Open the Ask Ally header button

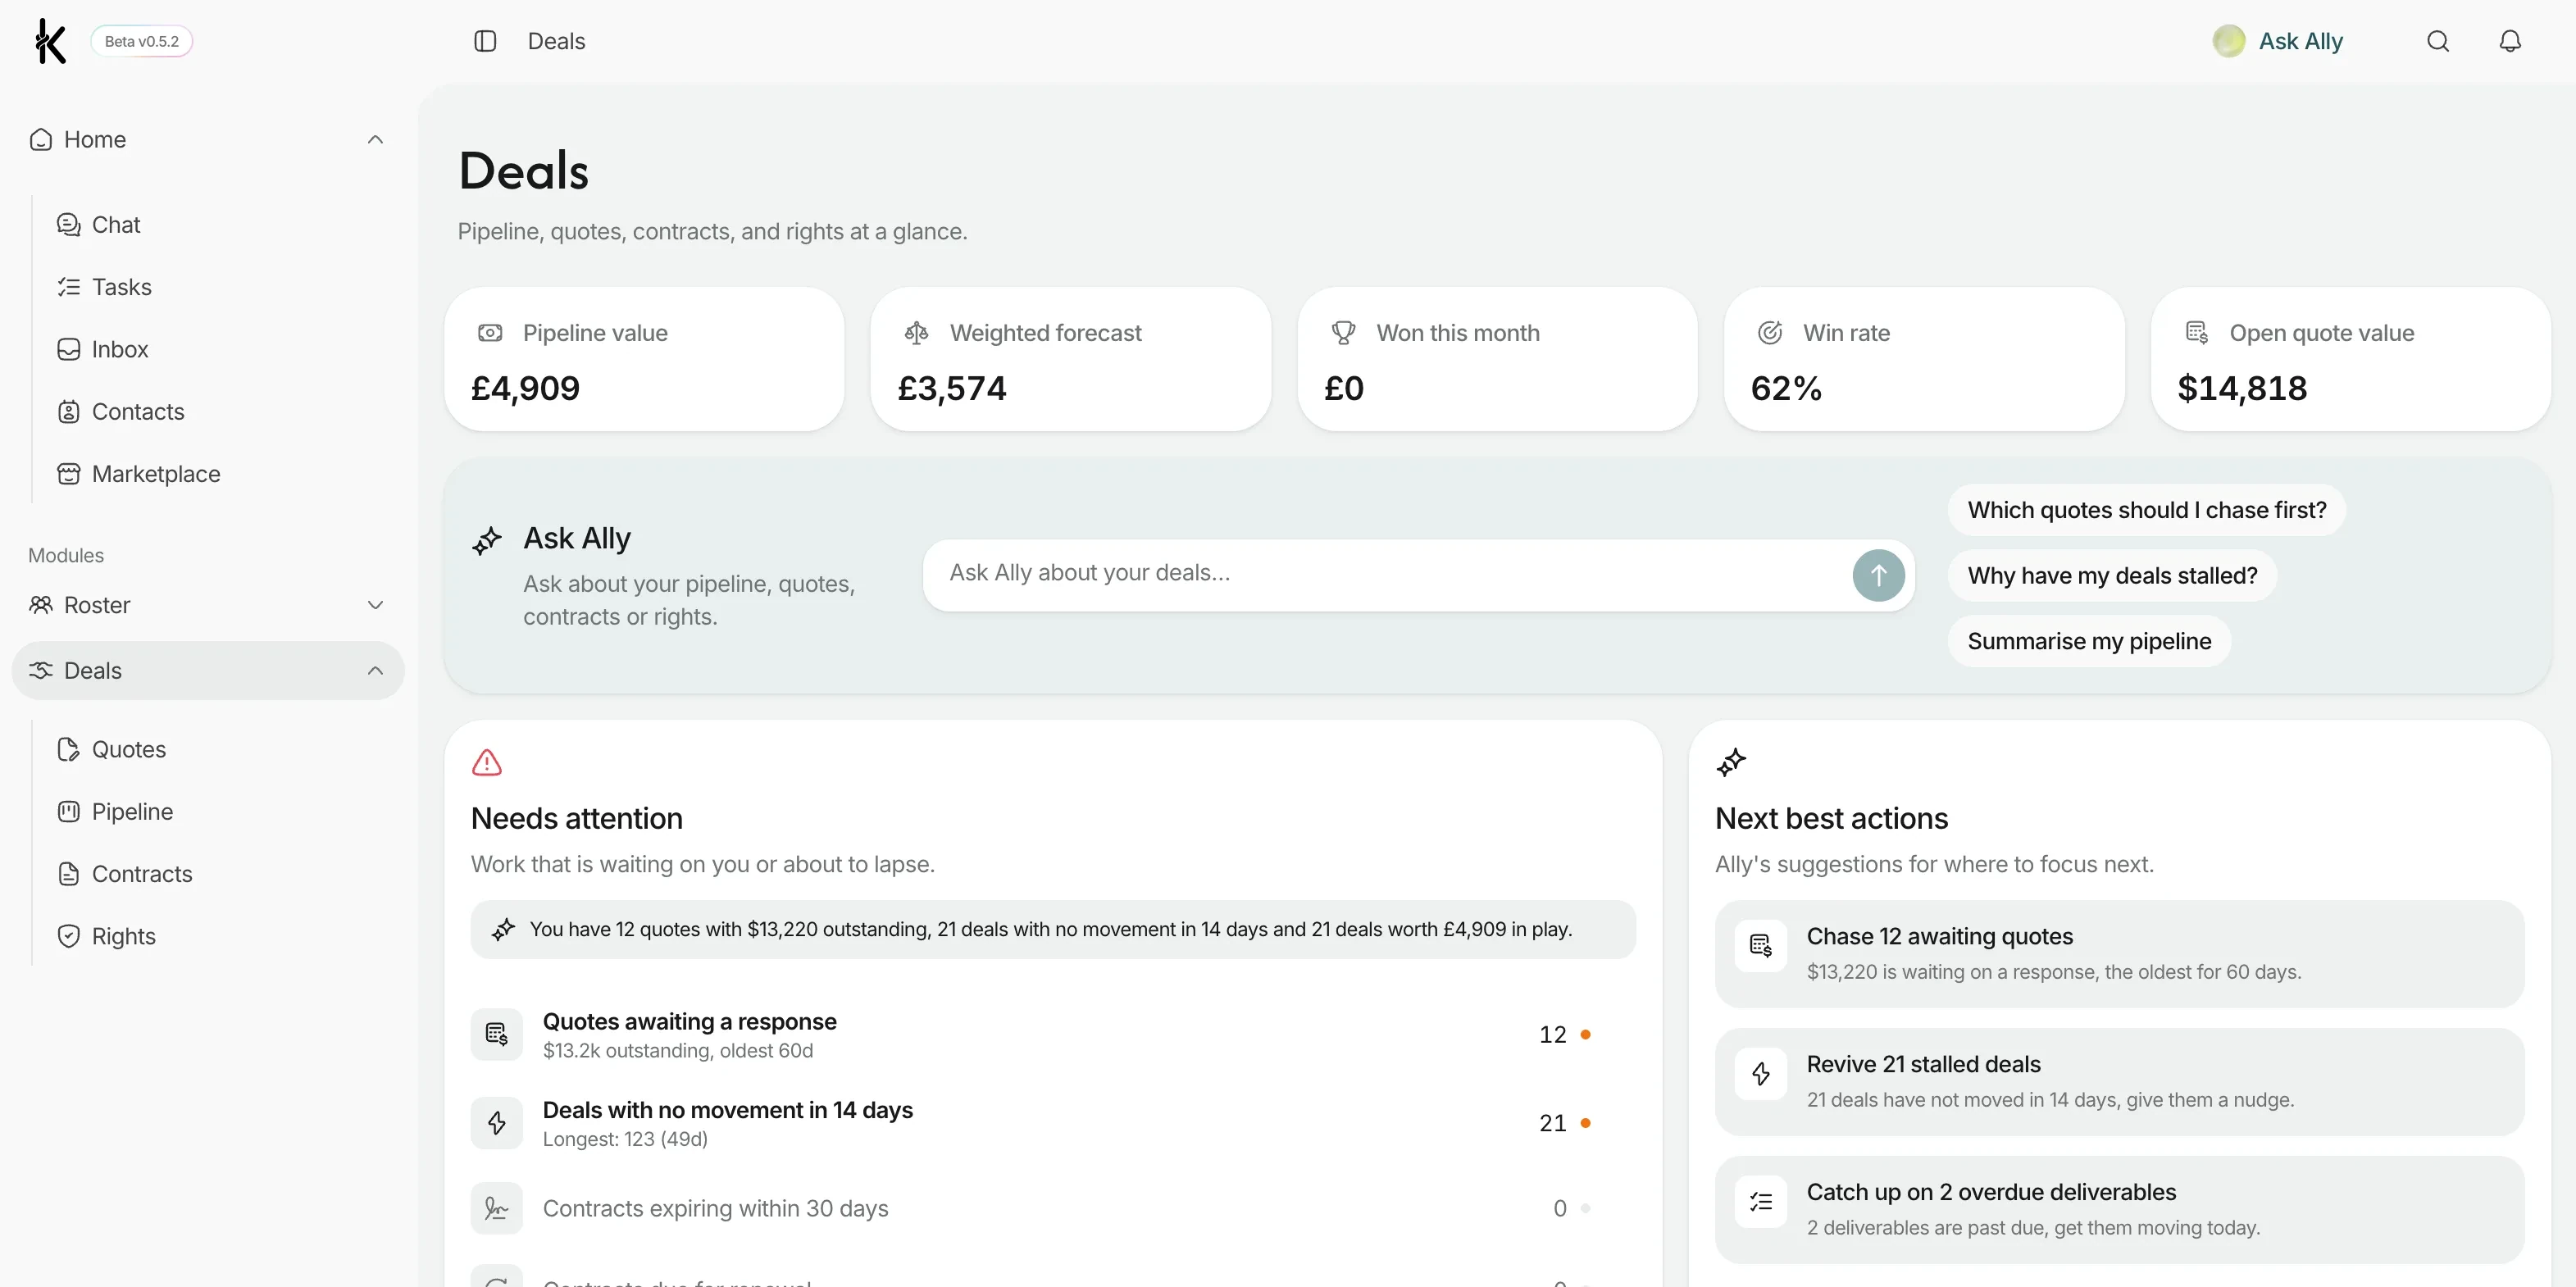pos(2278,41)
